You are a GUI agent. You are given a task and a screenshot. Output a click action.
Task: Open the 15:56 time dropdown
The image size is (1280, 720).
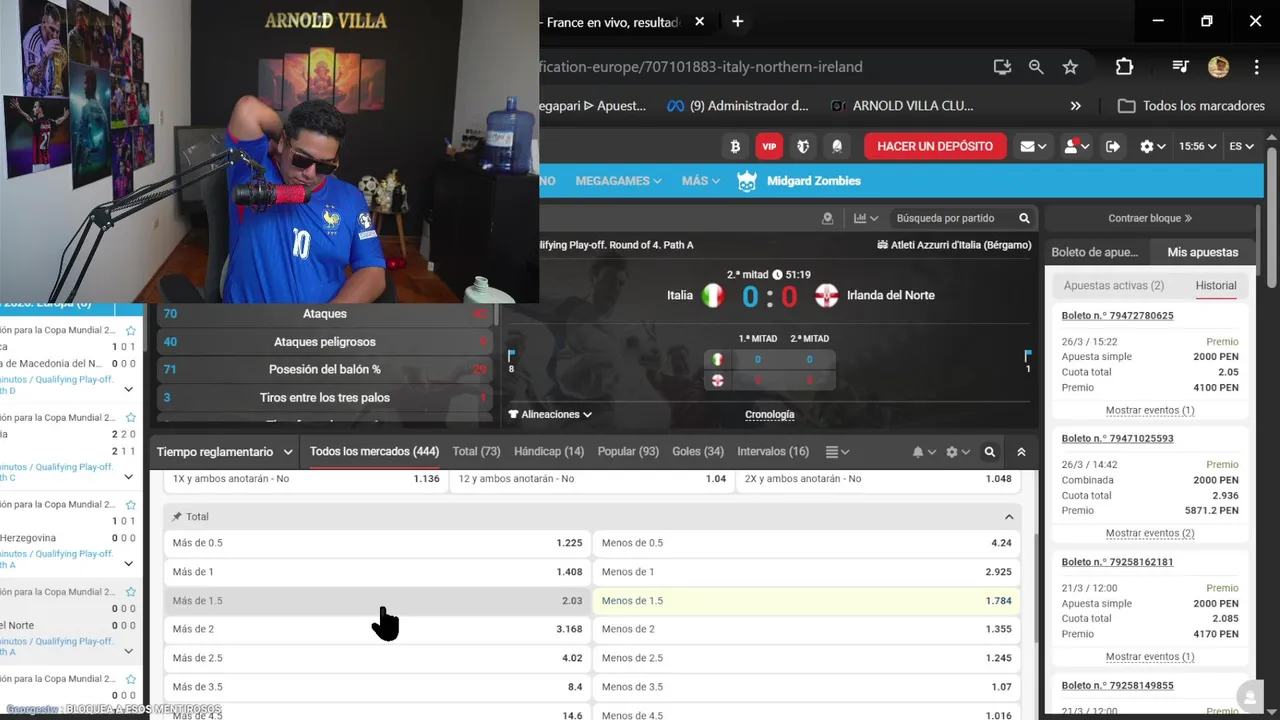point(1197,146)
